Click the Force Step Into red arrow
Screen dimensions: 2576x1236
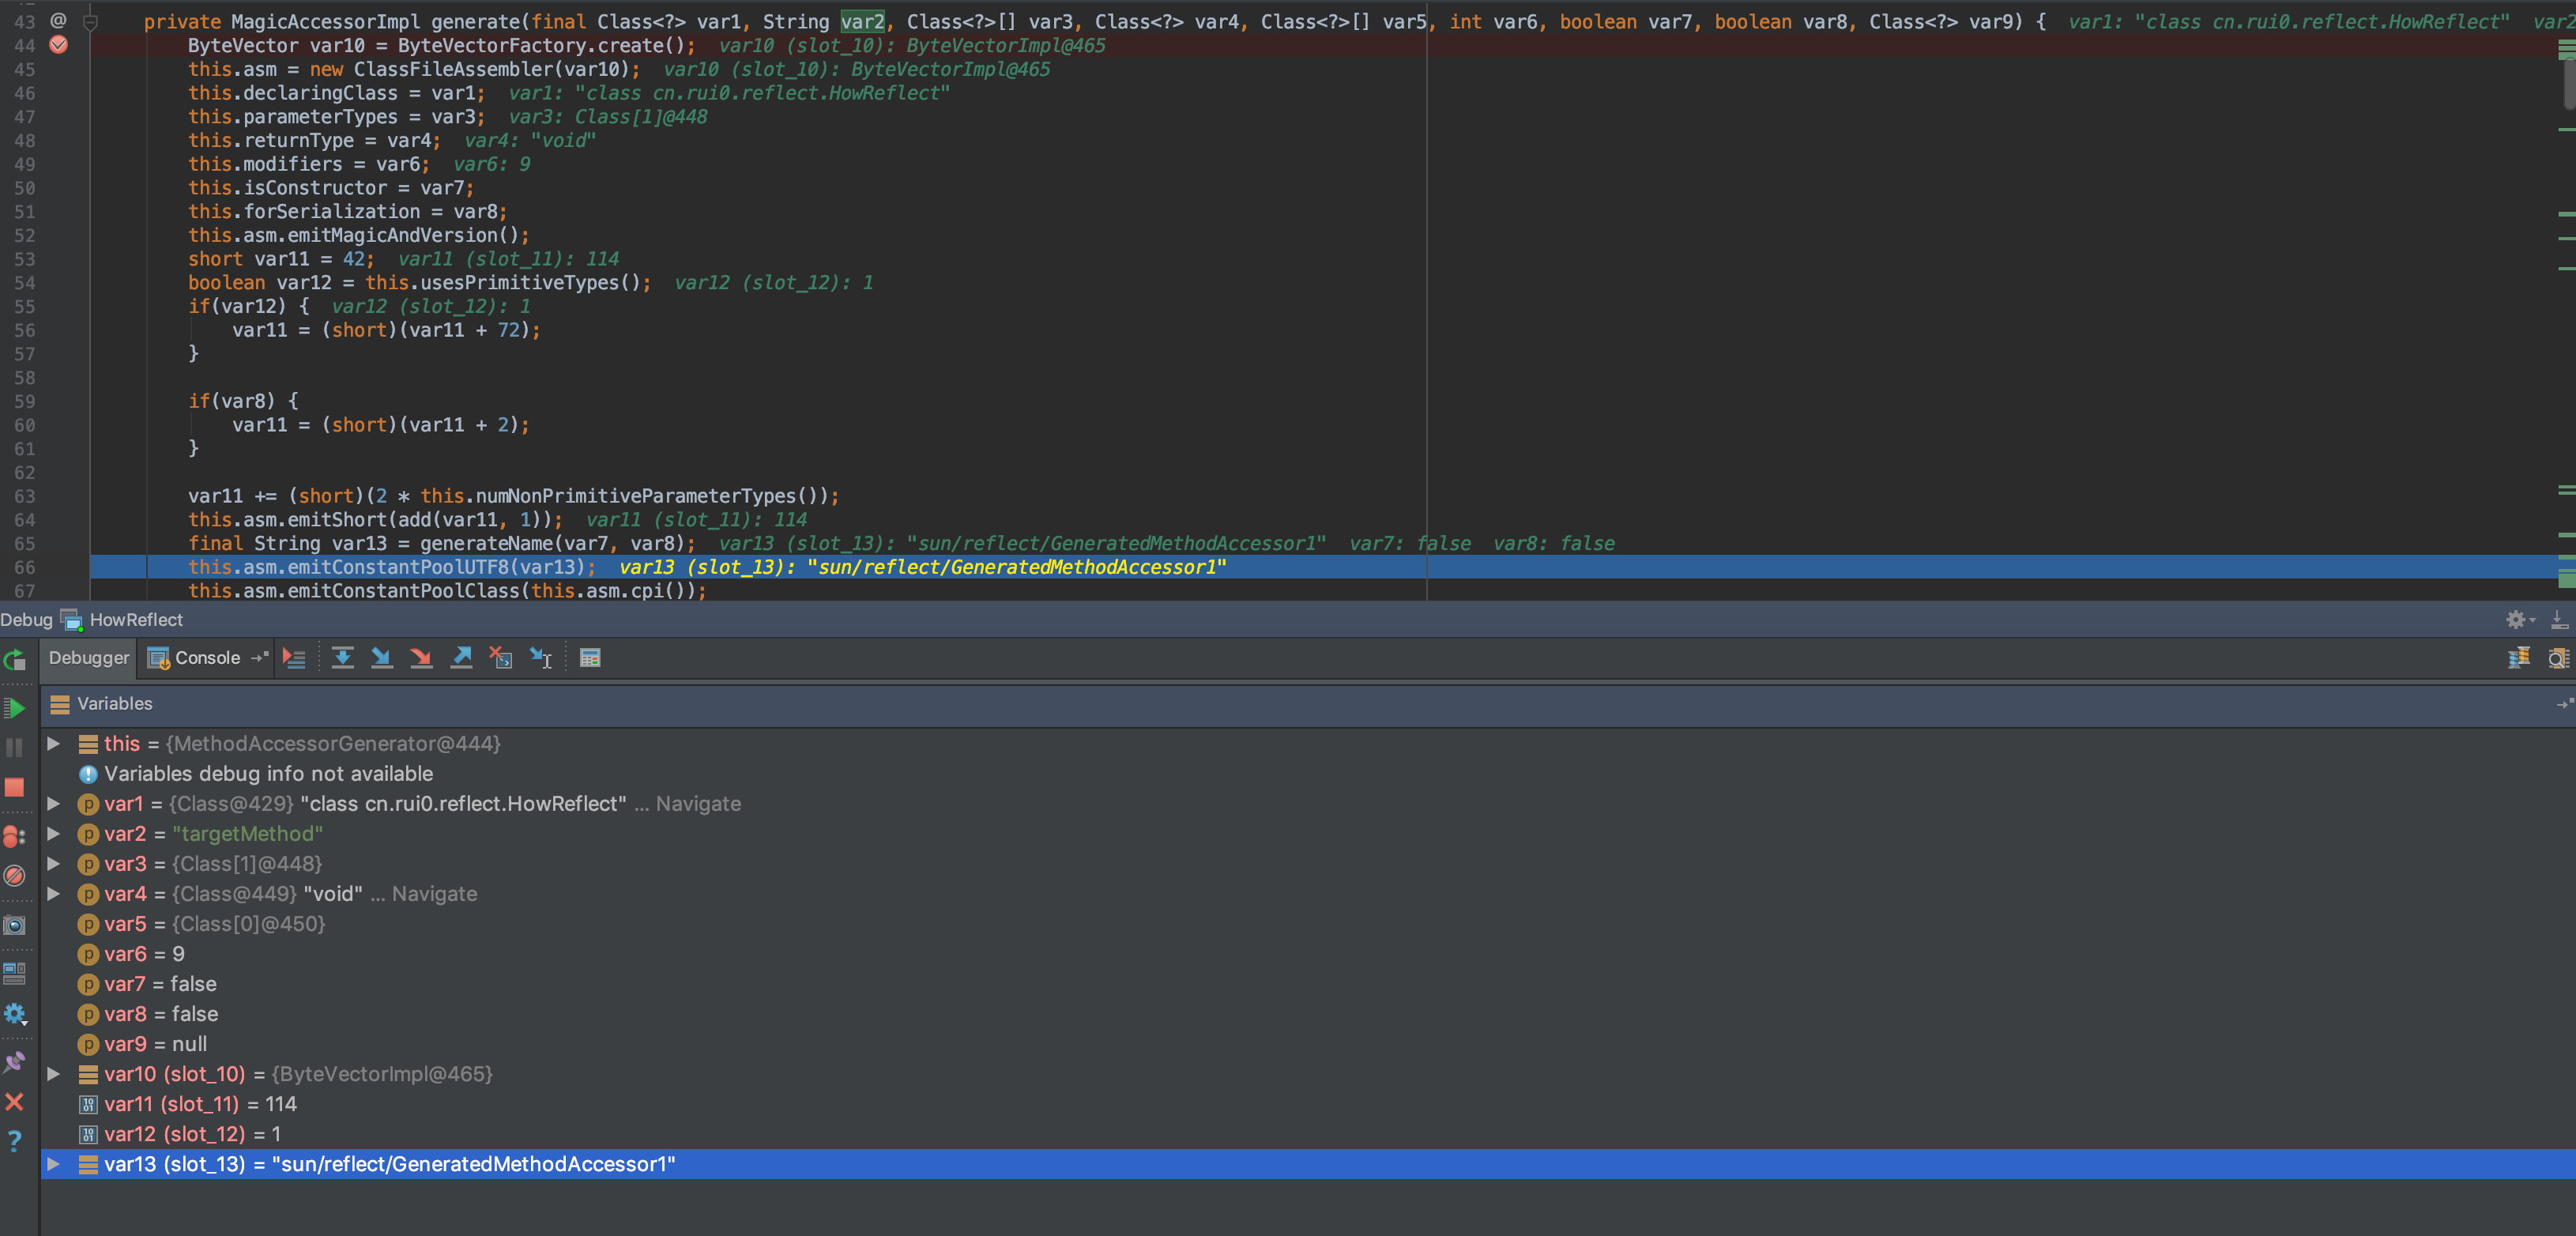coord(421,657)
